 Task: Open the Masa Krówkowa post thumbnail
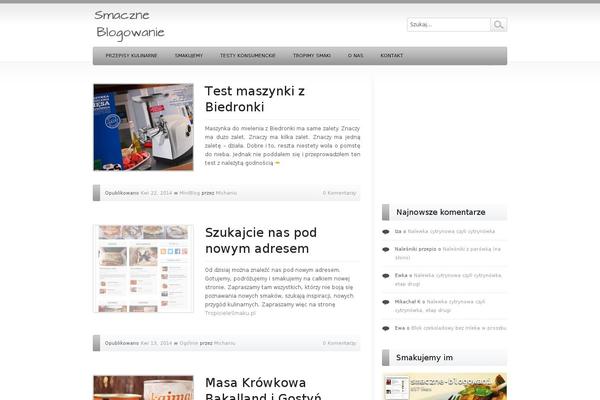pos(143,388)
